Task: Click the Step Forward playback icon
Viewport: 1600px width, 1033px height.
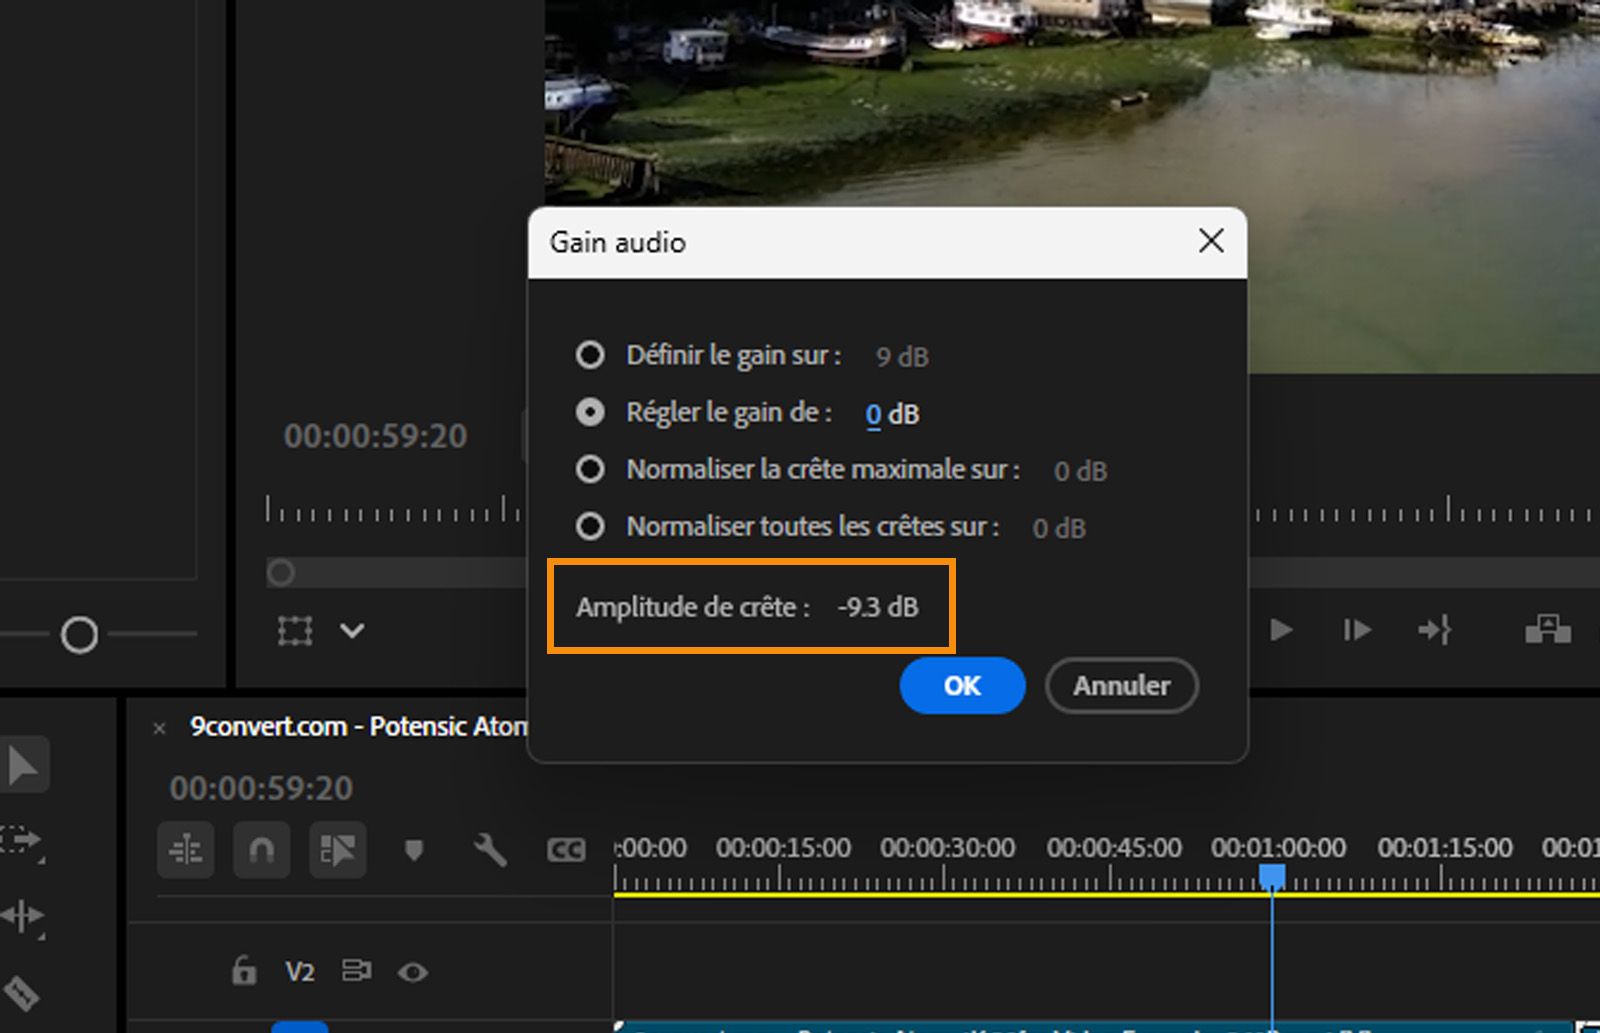Action: click(x=1356, y=630)
